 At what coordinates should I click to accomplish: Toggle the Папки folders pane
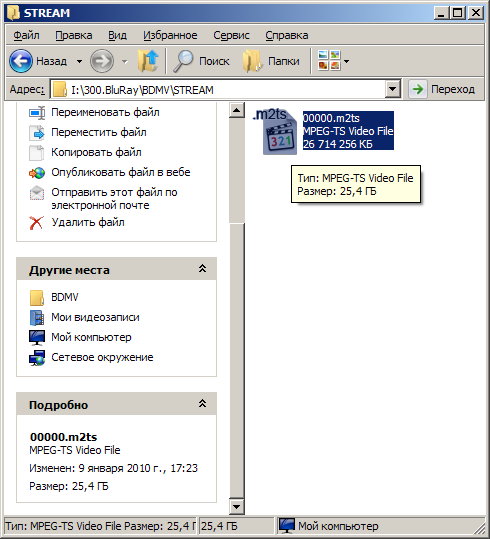coord(271,61)
